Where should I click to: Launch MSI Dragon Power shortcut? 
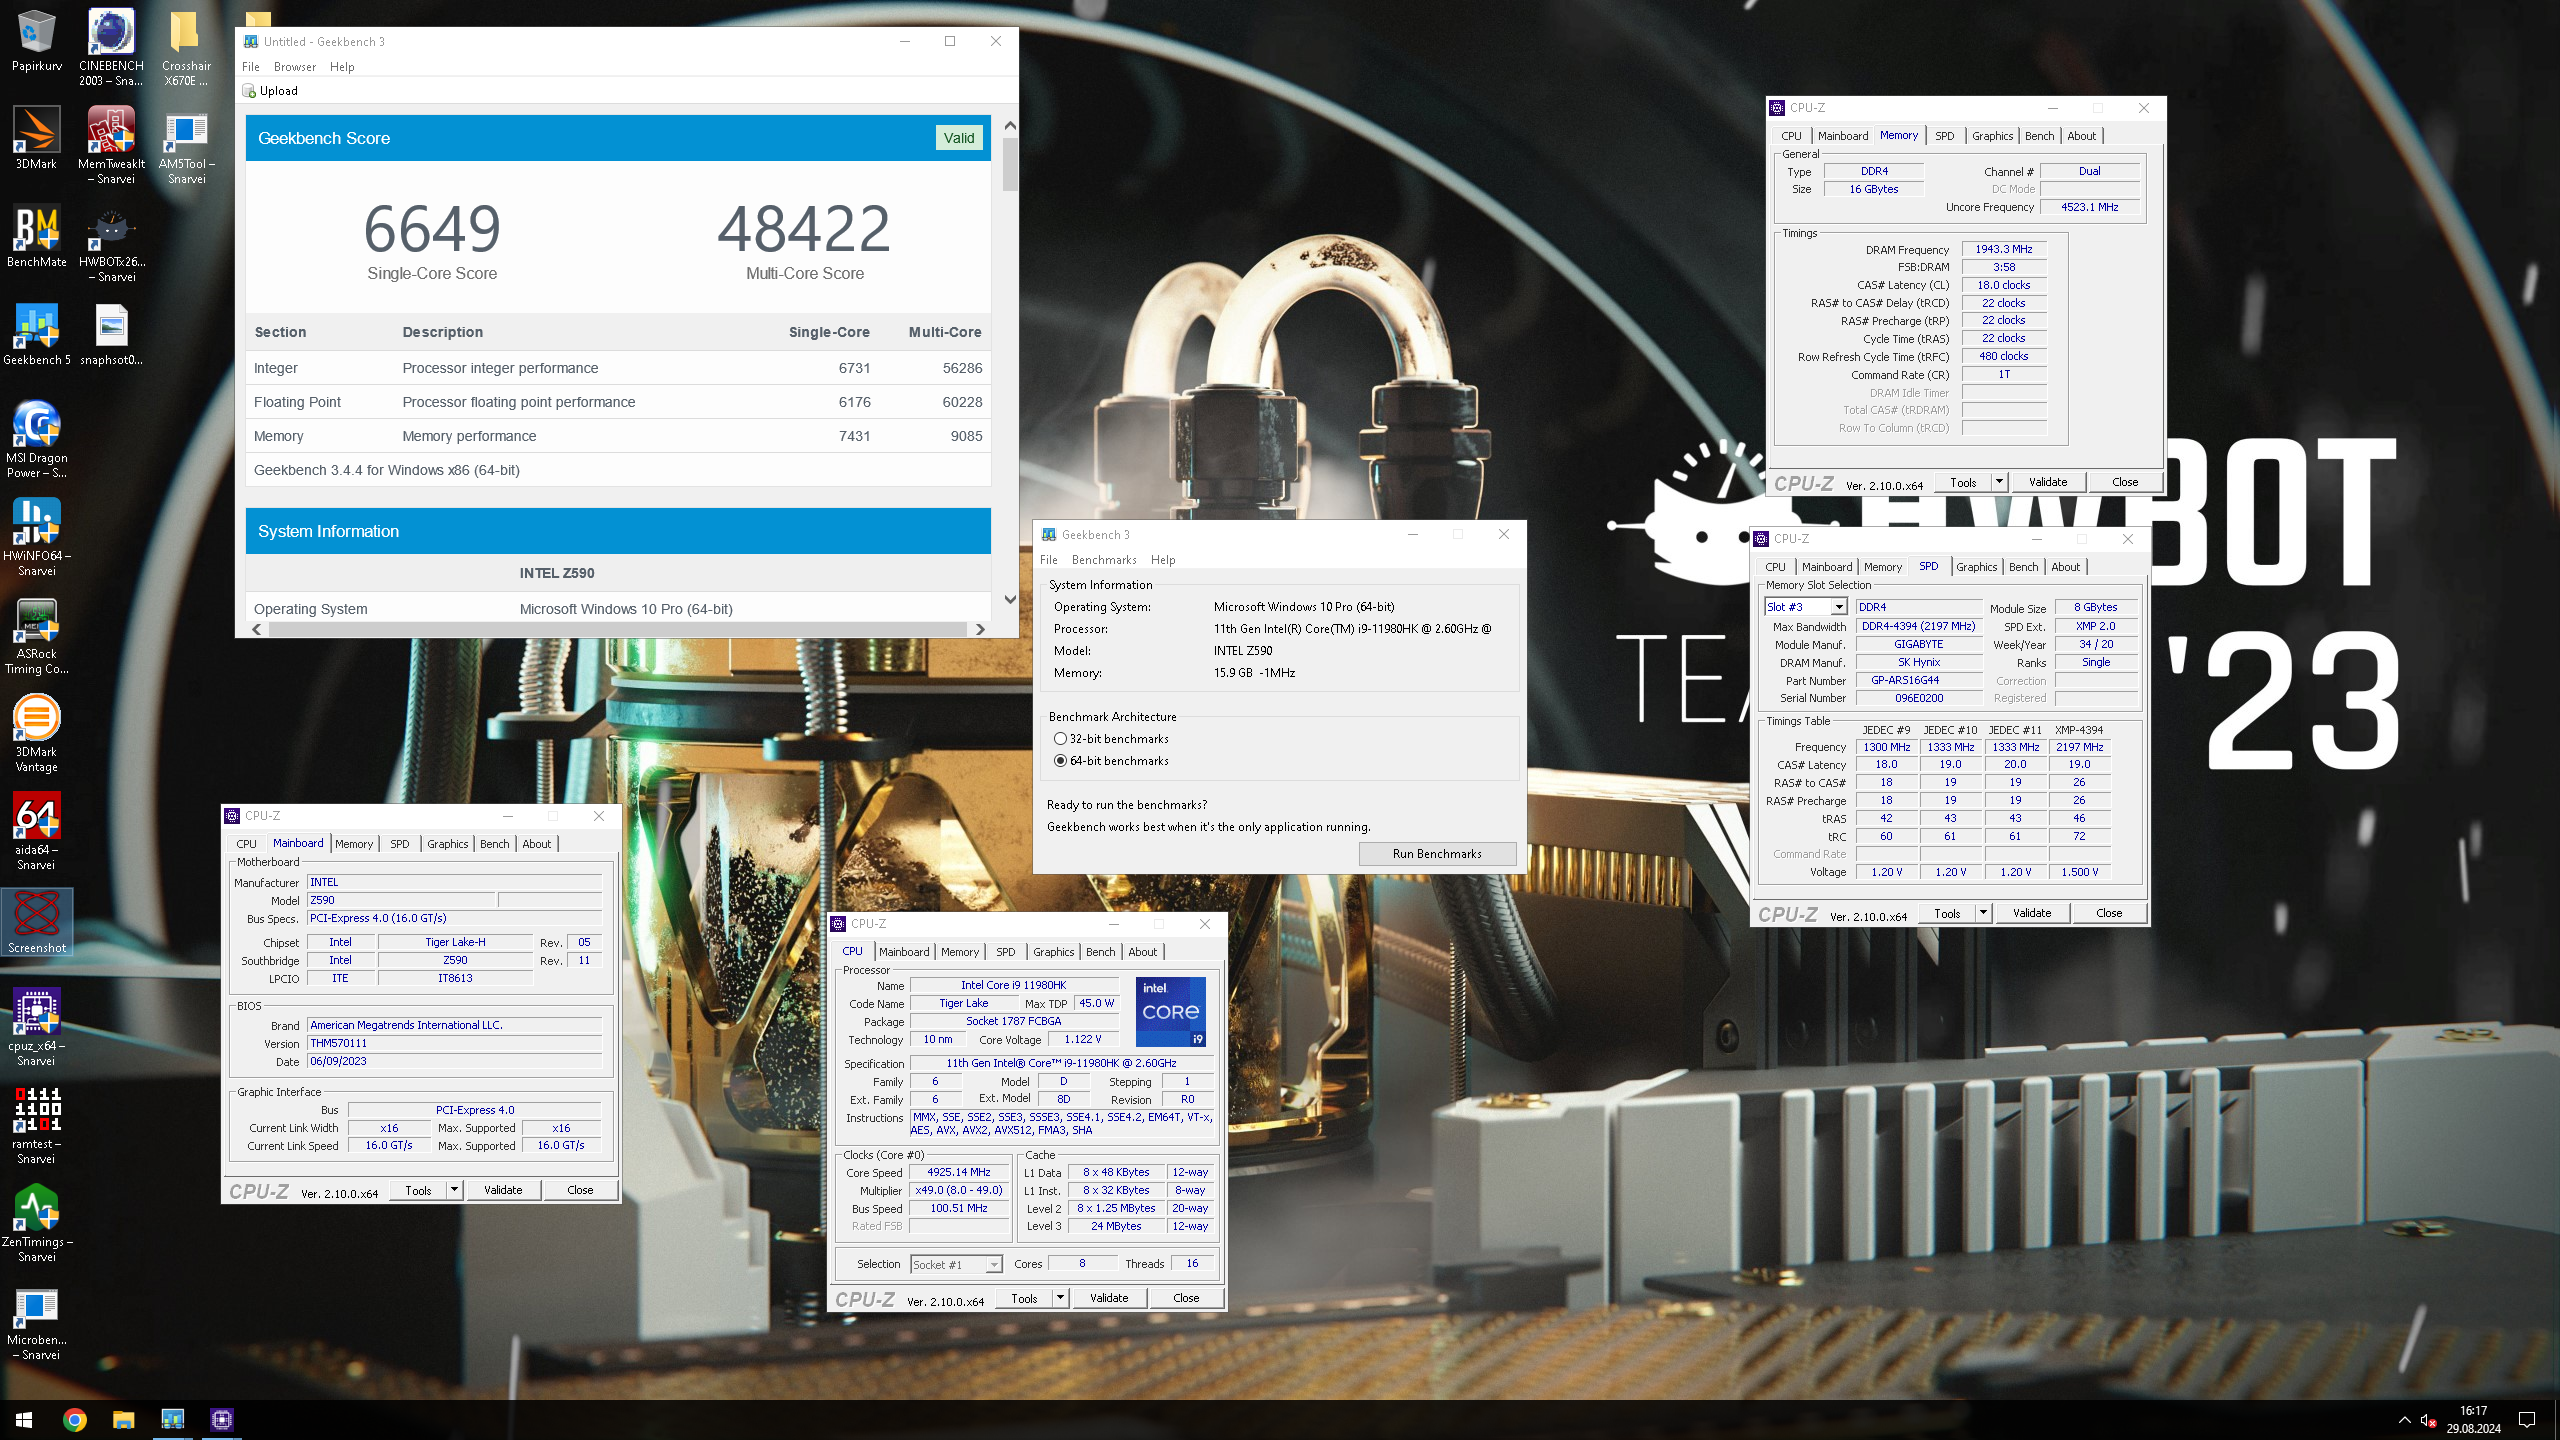(x=37, y=439)
